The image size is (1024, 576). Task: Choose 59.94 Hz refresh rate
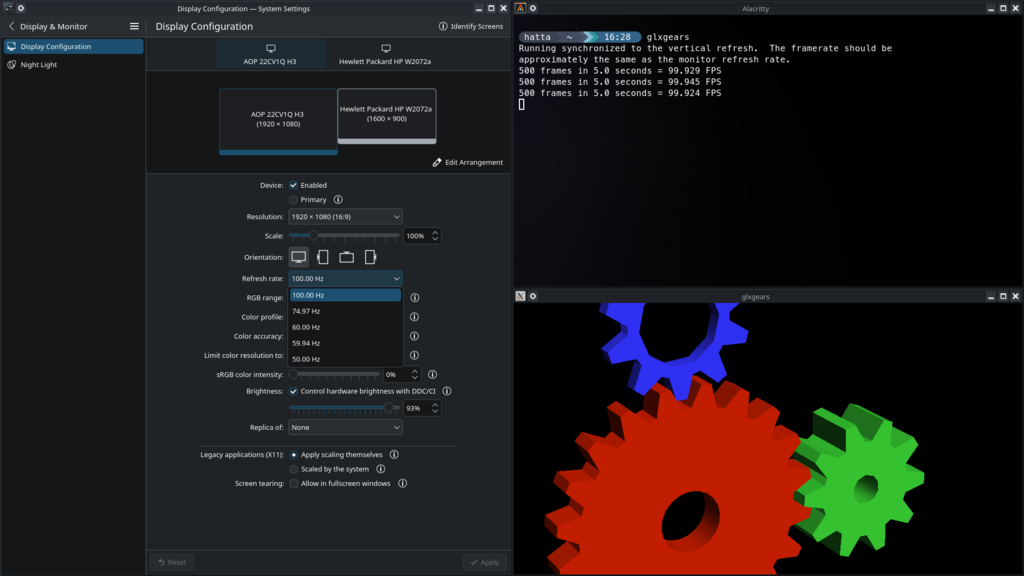point(345,344)
